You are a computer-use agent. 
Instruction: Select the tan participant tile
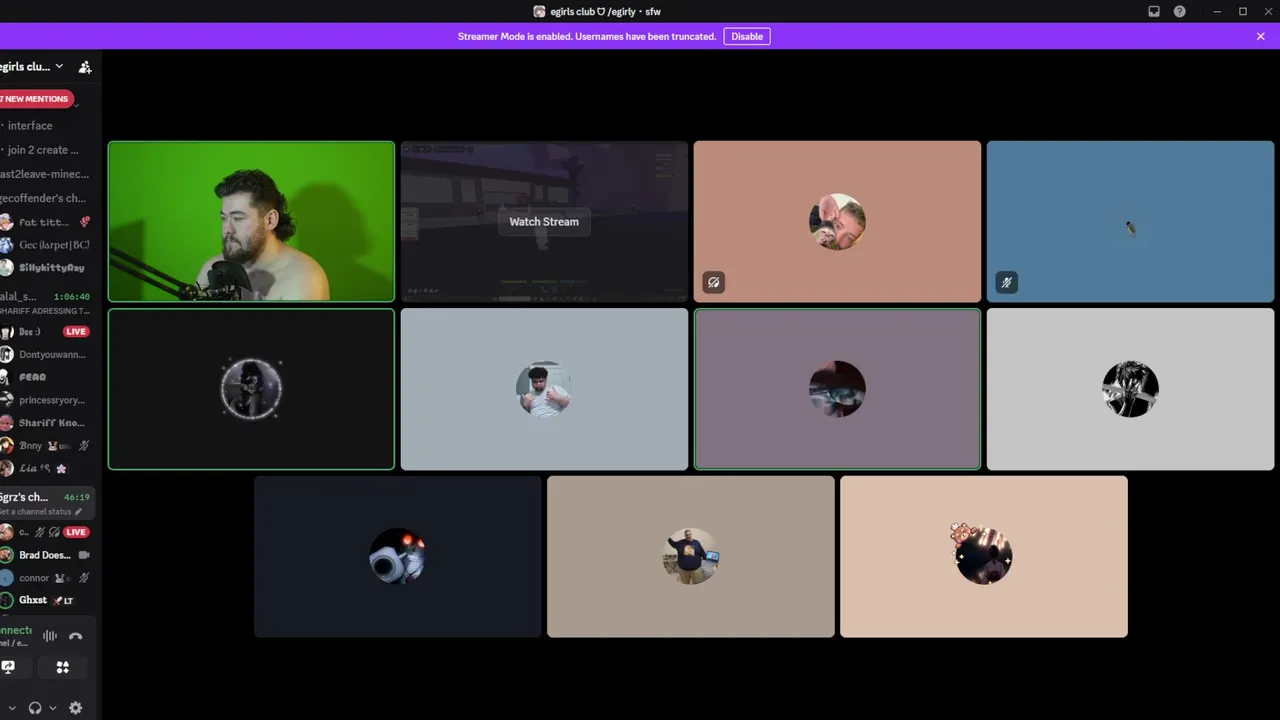tap(691, 556)
